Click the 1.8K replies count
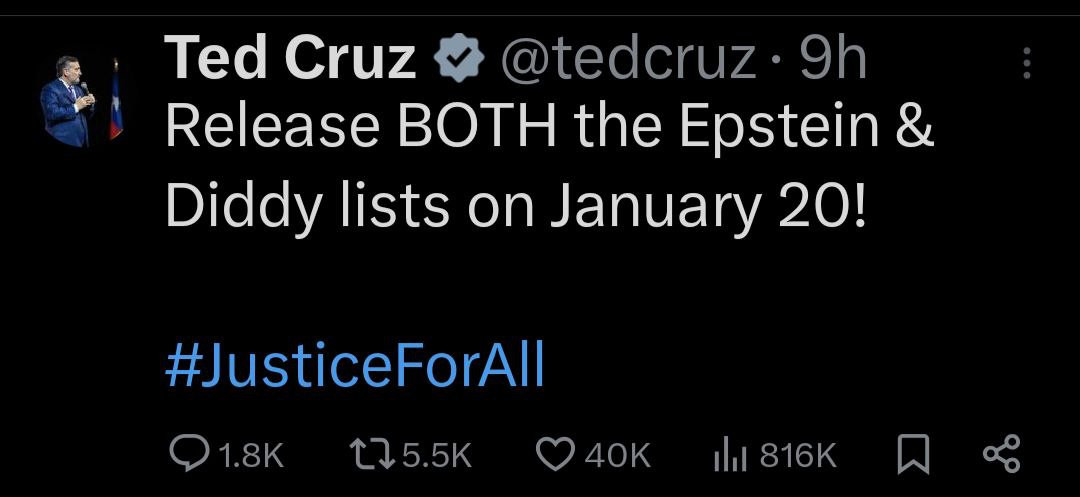Screen dimensions: 1080x497 coord(252,457)
